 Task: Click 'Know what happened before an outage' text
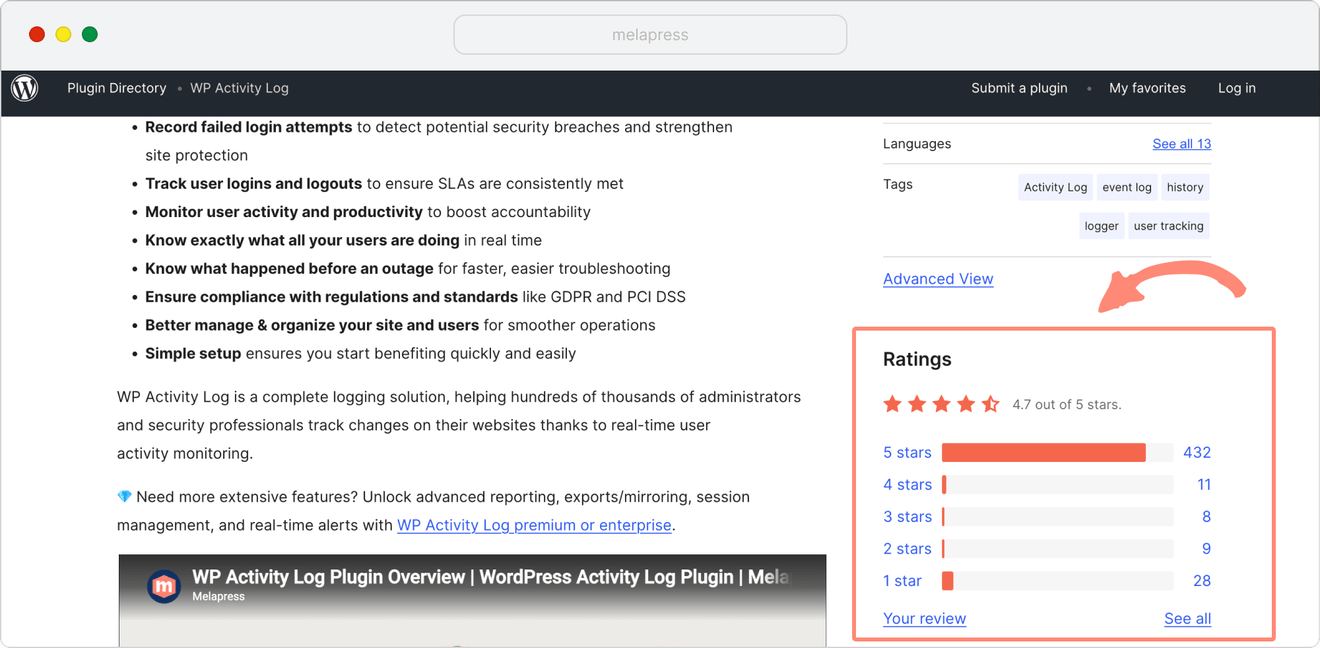(289, 269)
